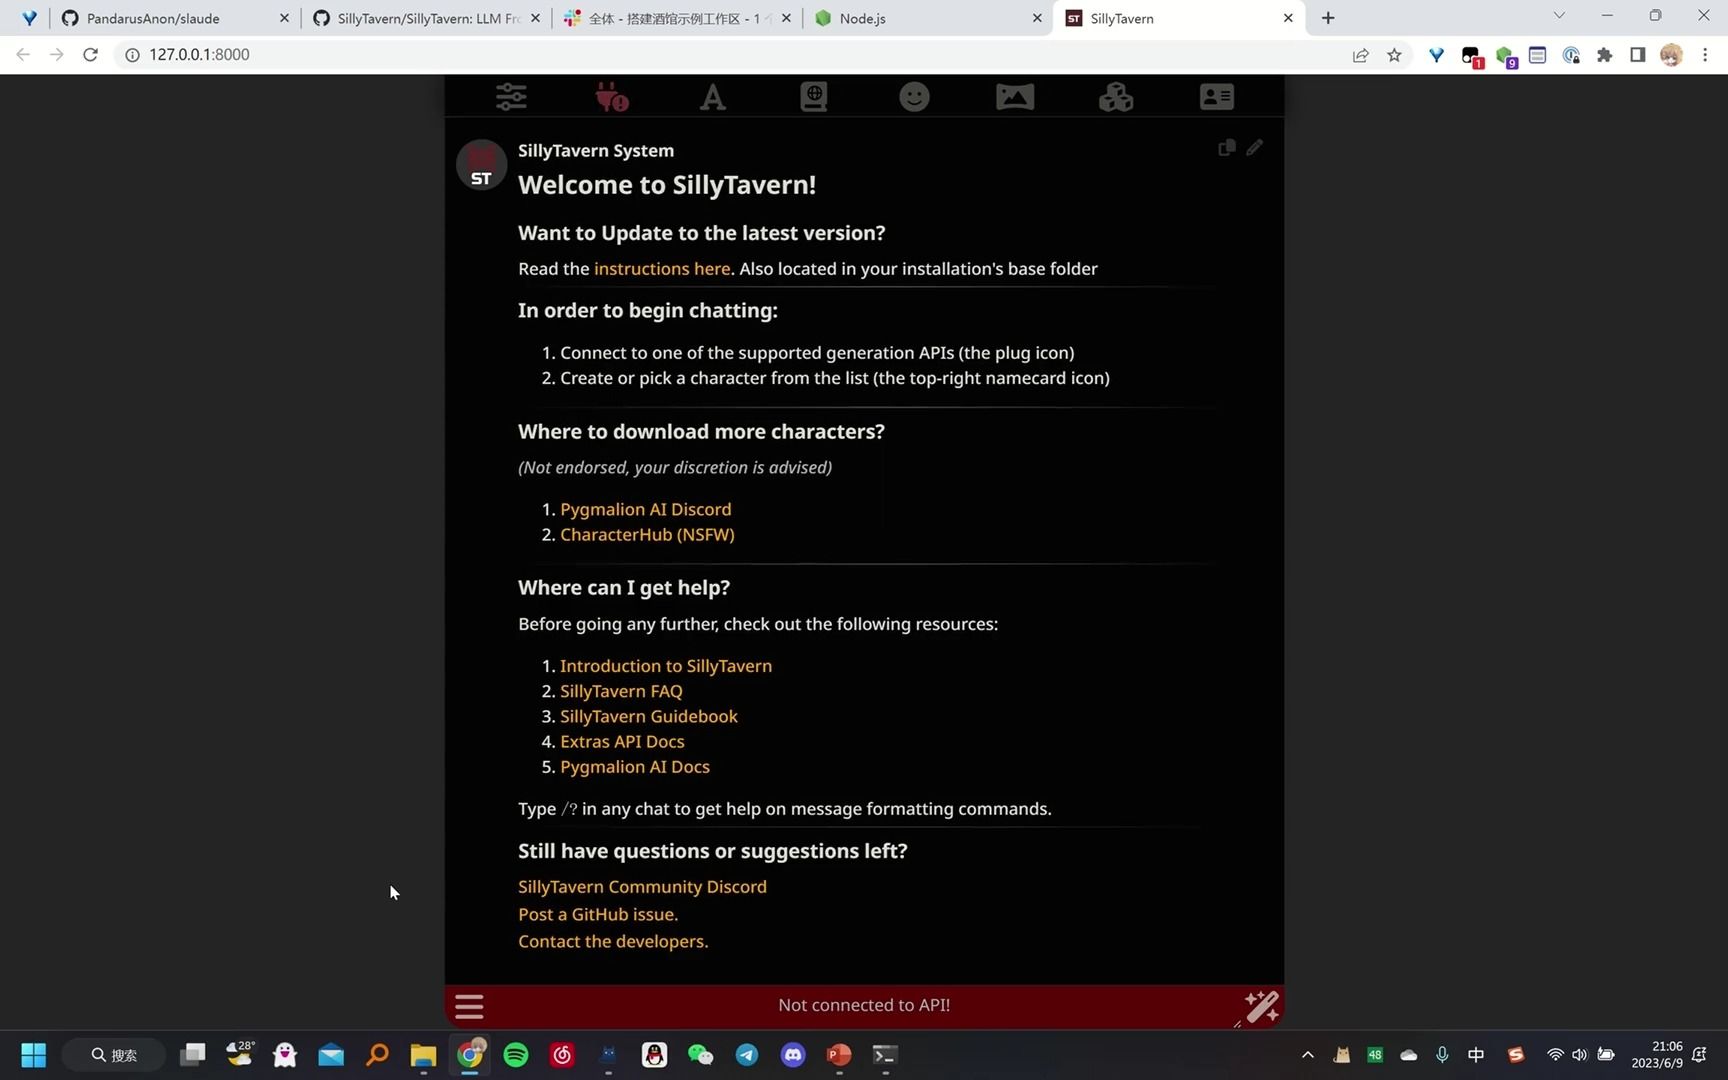The width and height of the screenshot is (1728, 1080).
Task: Click the address bar URL
Action: click(199, 55)
